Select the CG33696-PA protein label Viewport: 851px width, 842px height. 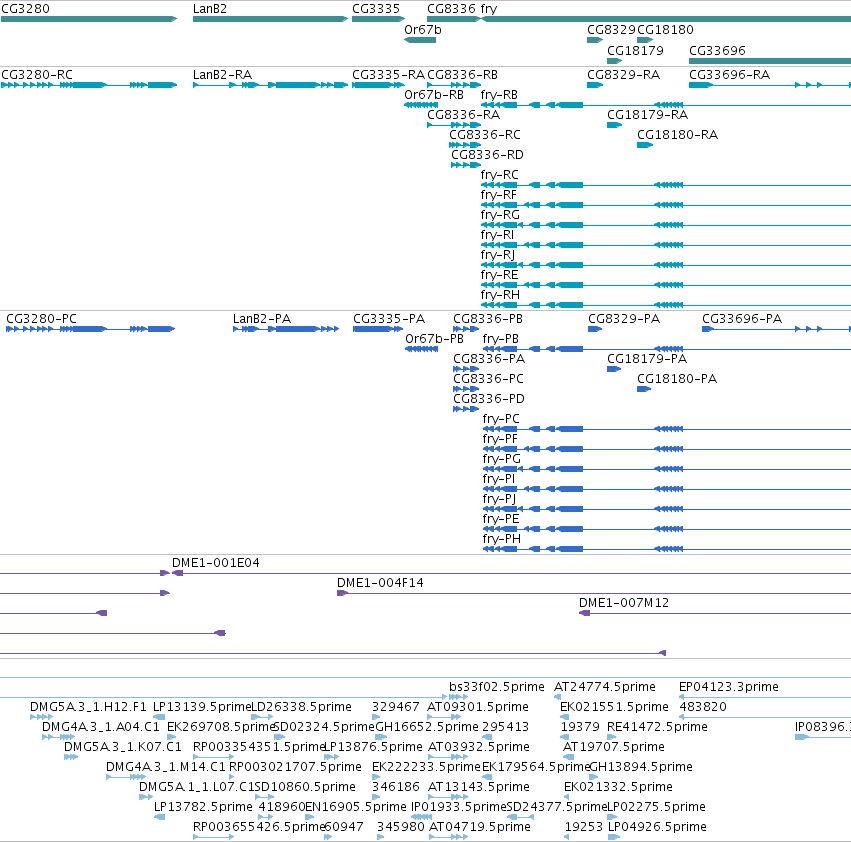point(741,319)
